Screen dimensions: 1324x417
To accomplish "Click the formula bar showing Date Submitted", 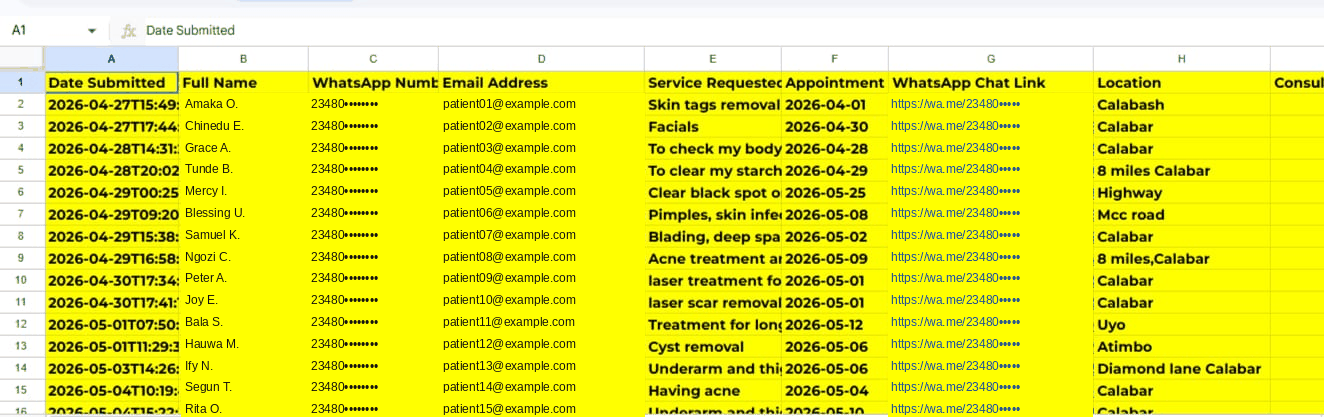I will (x=730, y=31).
